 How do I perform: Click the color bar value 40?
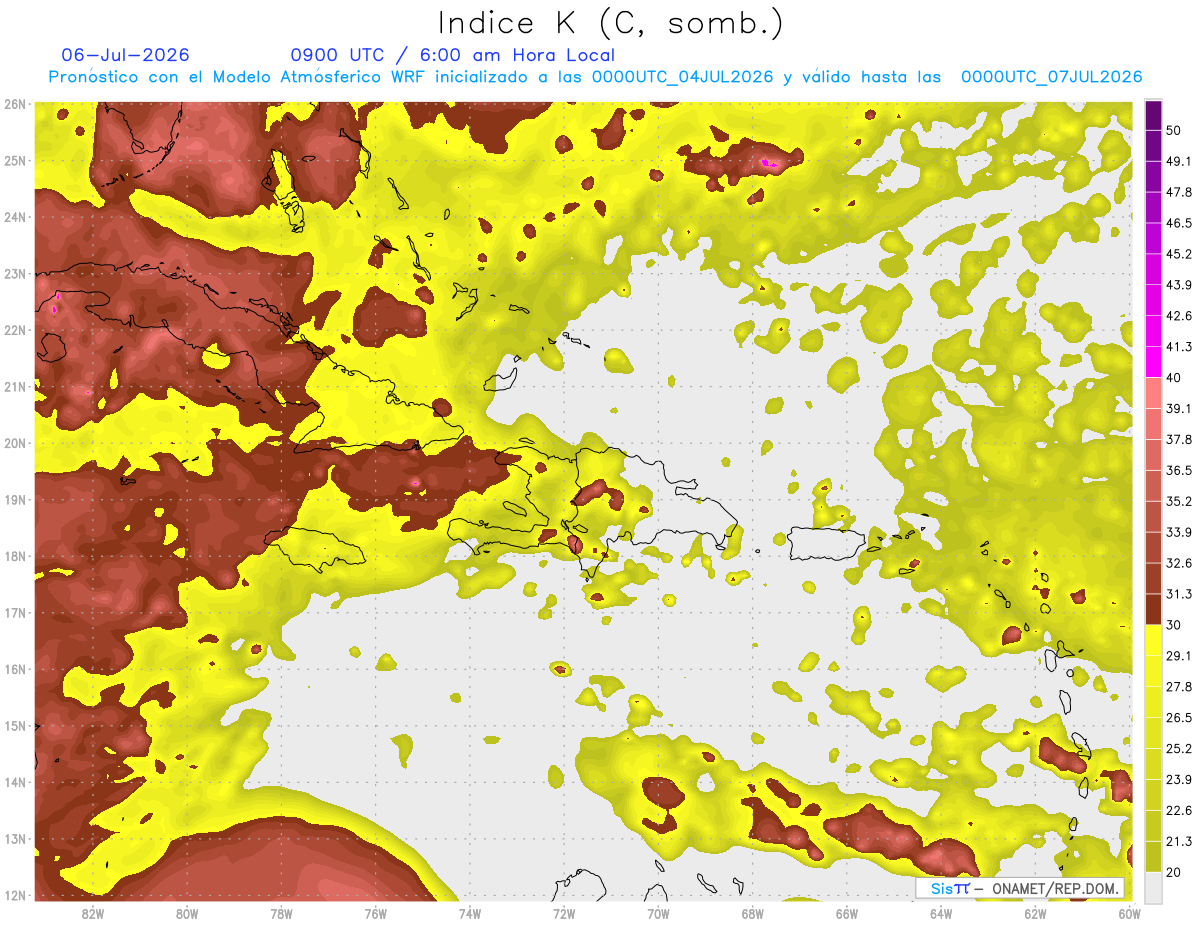pos(1175,377)
